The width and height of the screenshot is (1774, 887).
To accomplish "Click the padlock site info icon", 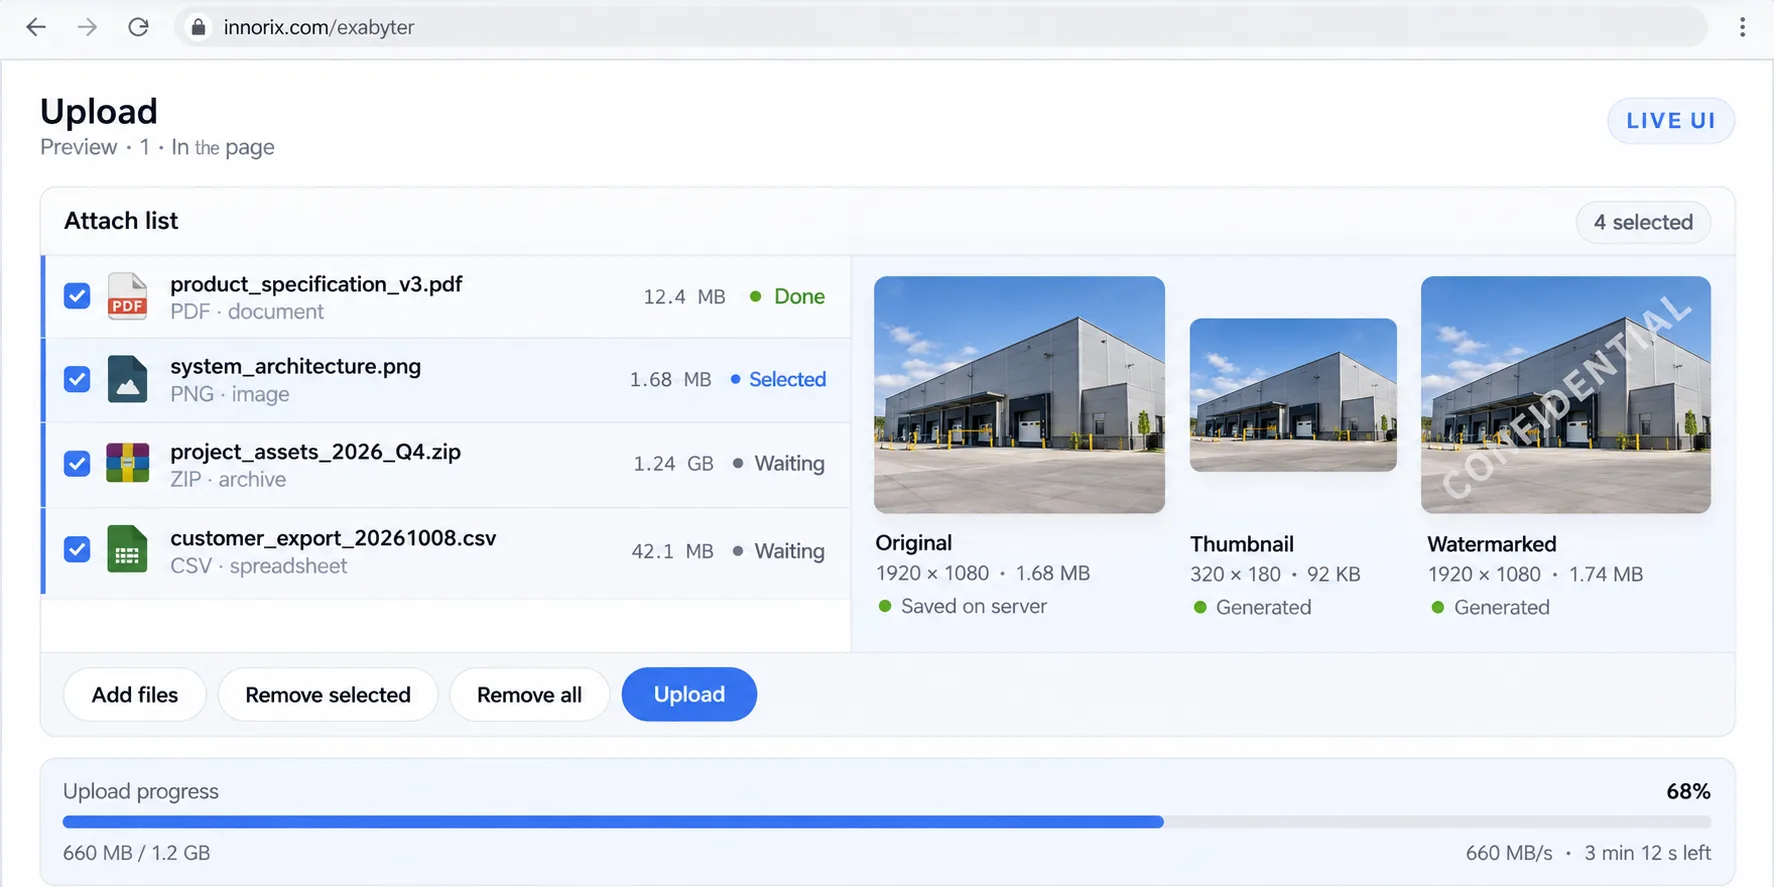I will point(198,27).
